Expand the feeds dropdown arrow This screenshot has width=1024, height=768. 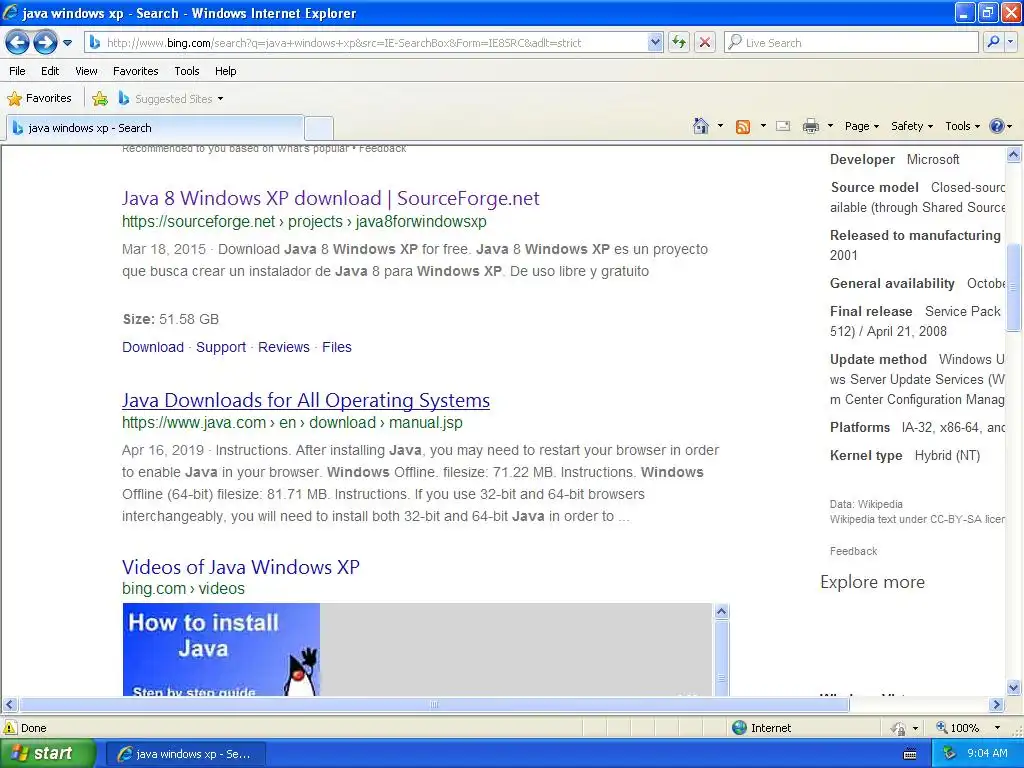pyautogui.click(x=763, y=126)
